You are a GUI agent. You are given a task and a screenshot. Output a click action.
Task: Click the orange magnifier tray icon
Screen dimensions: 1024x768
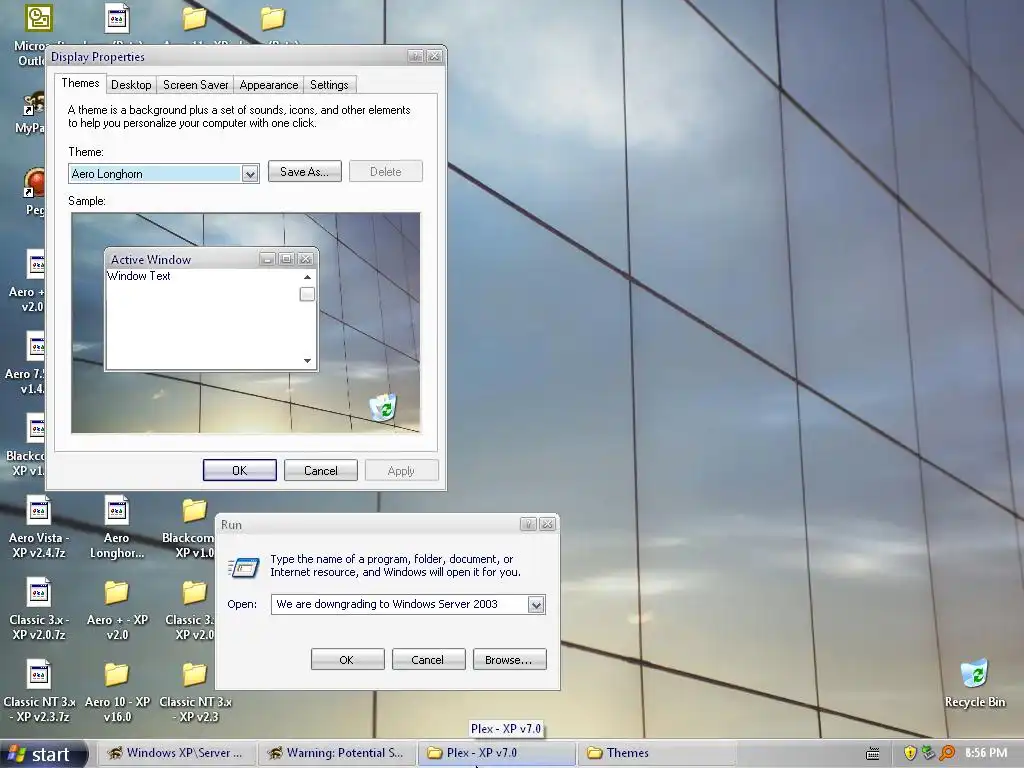coord(946,753)
